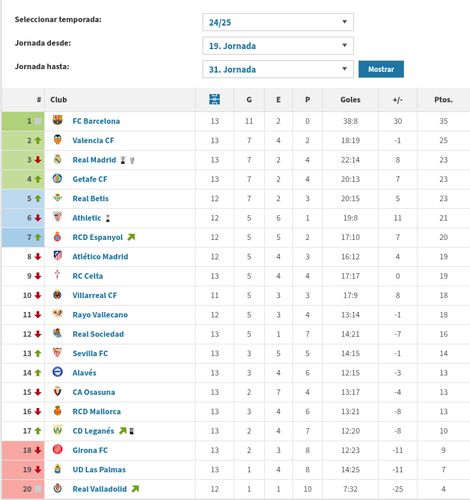This screenshot has height=500, width=470.
Task: Click the FC Barcelona club crest
Action: click(x=58, y=120)
